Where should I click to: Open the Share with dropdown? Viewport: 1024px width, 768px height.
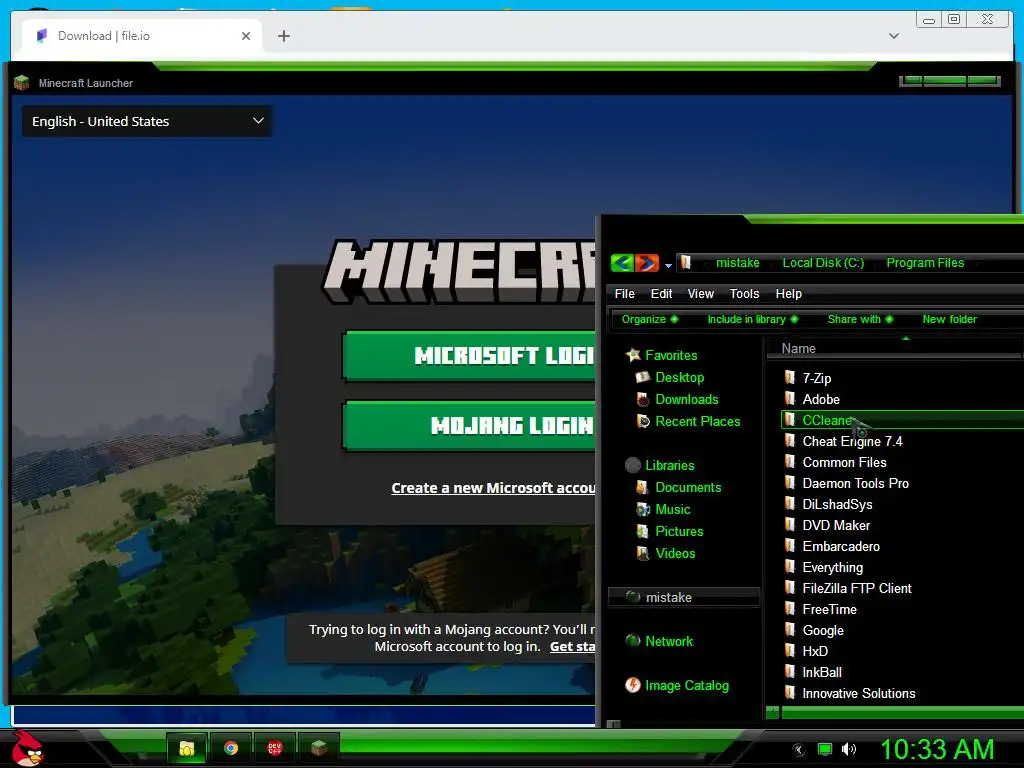click(x=860, y=319)
